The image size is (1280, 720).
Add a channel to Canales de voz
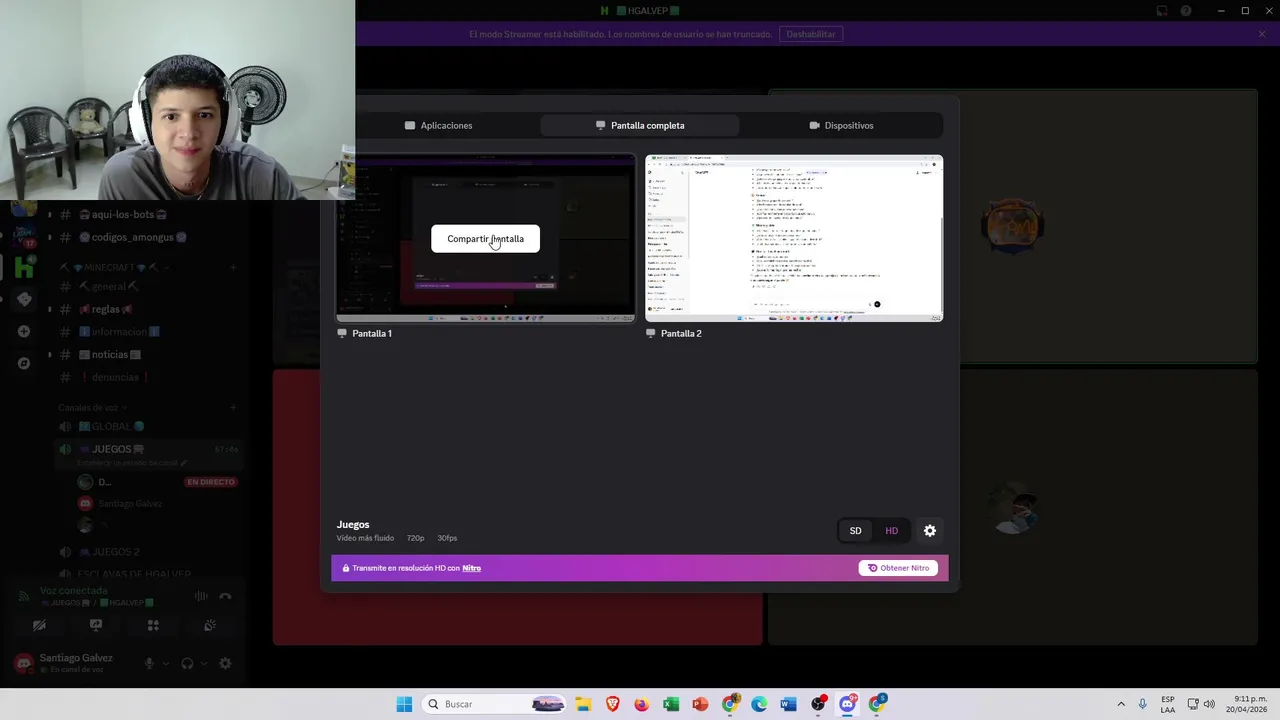coord(233,408)
